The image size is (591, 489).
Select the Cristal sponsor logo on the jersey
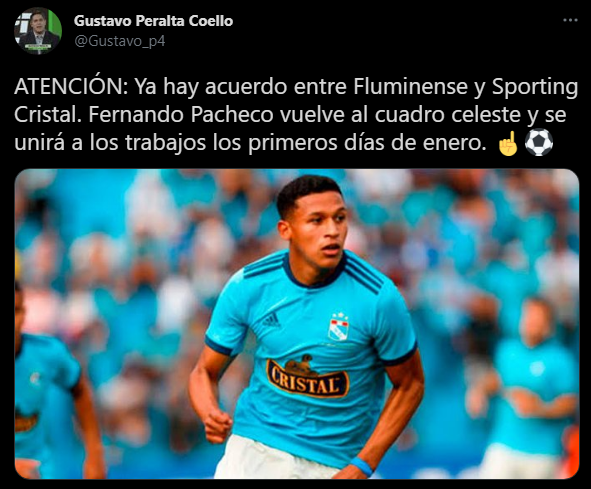click(x=308, y=377)
